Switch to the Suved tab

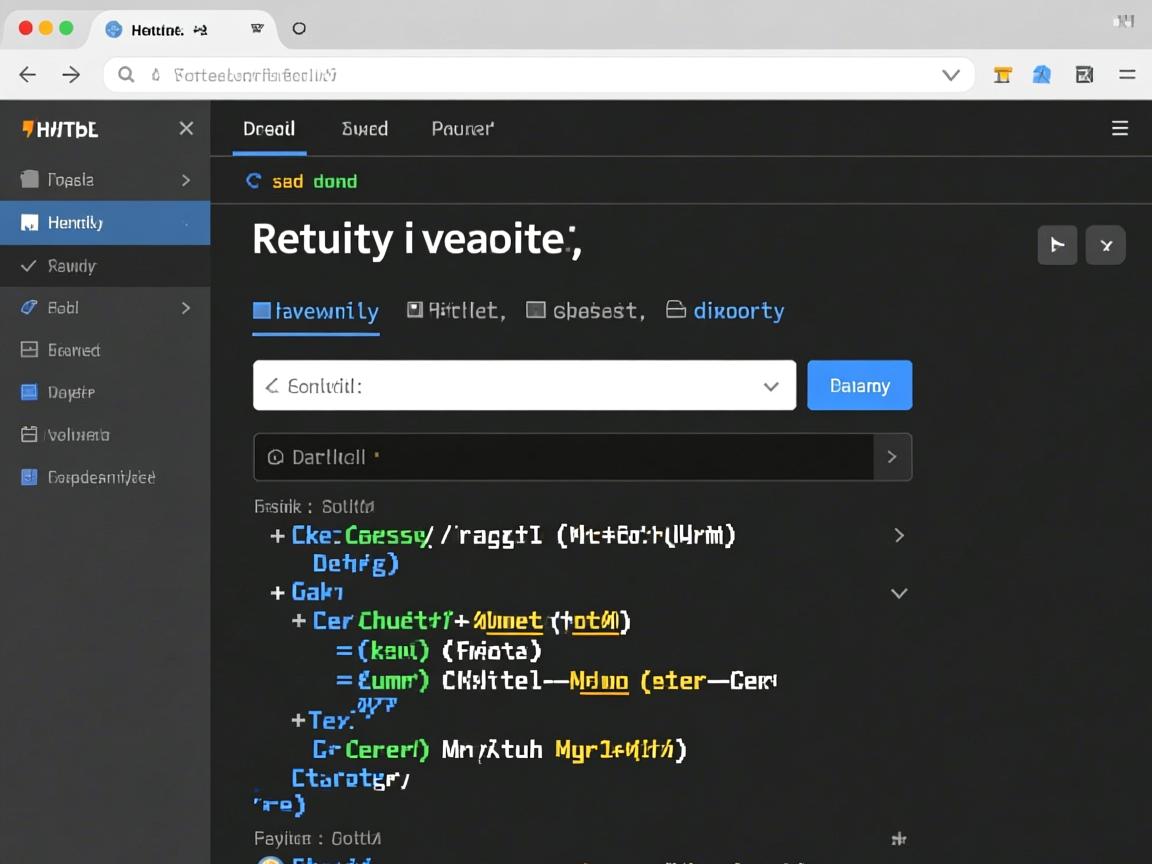[364, 129]
